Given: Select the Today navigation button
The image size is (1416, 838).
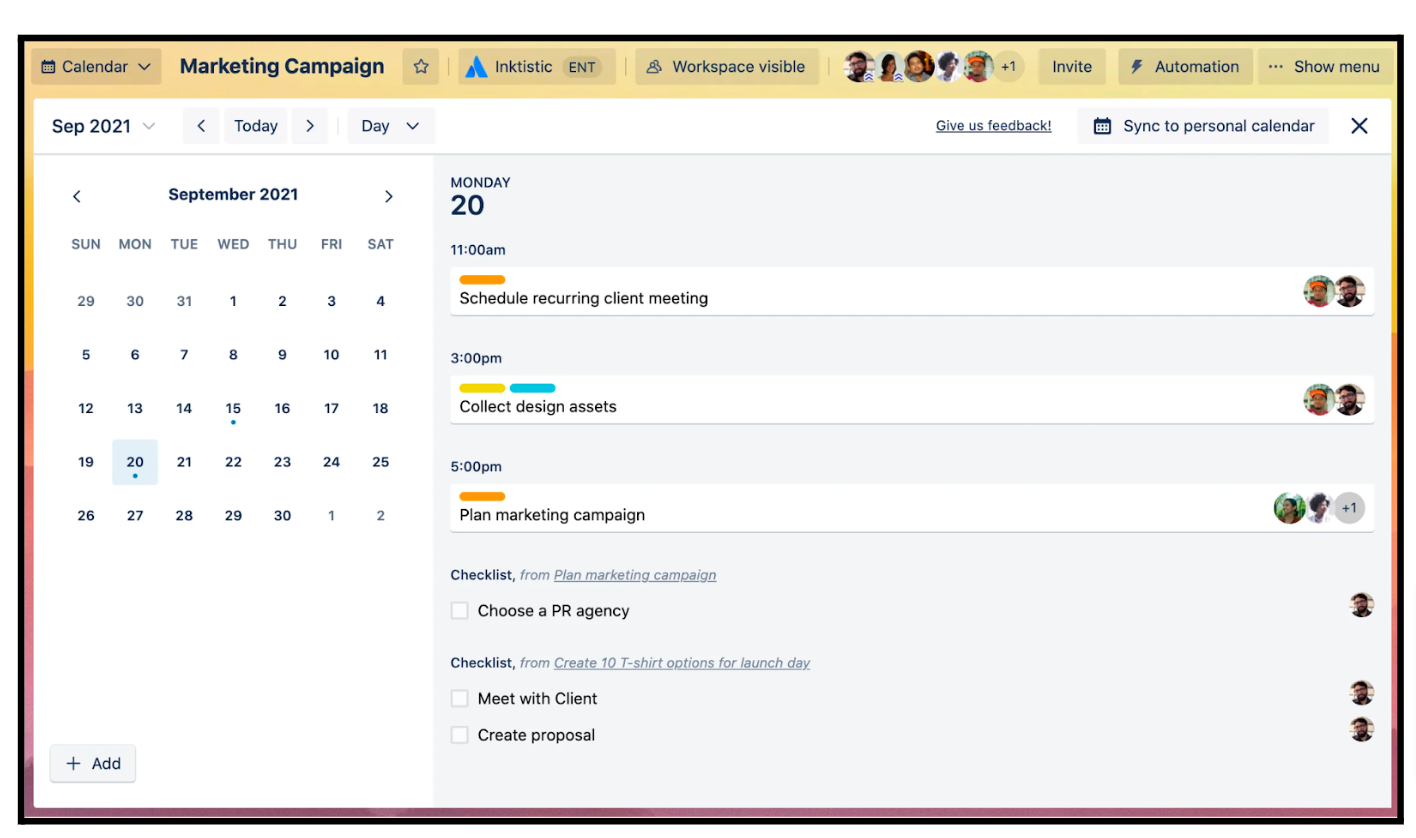Looking at the screenshot, I should 255,125.
